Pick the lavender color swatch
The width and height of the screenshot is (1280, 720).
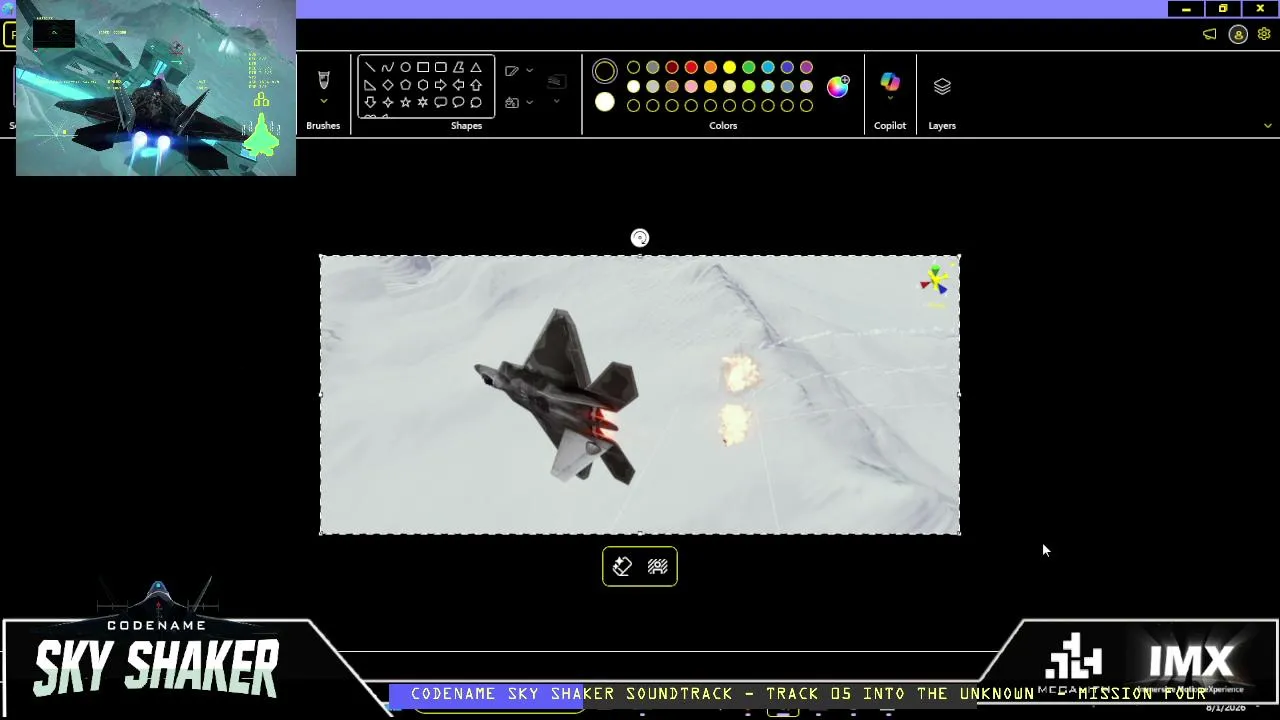(x=807, y=87)
